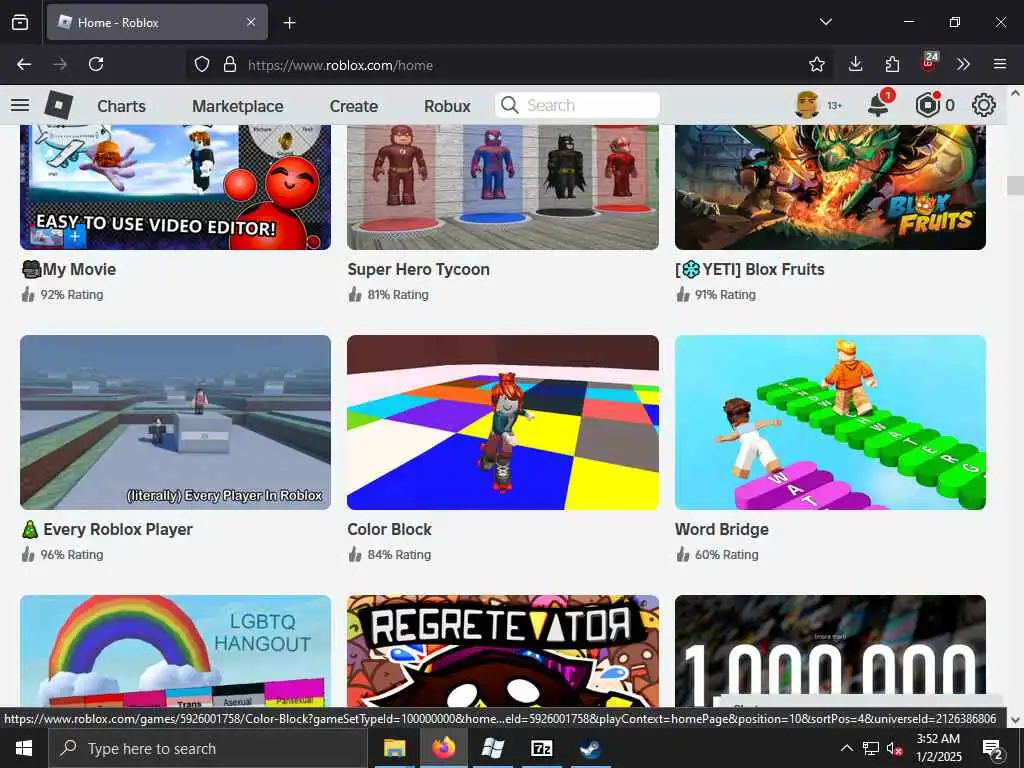The width and height of the screenshot is (1024, 768).
Task: Click the site padlock icon
Action: (x=229, y=64)
